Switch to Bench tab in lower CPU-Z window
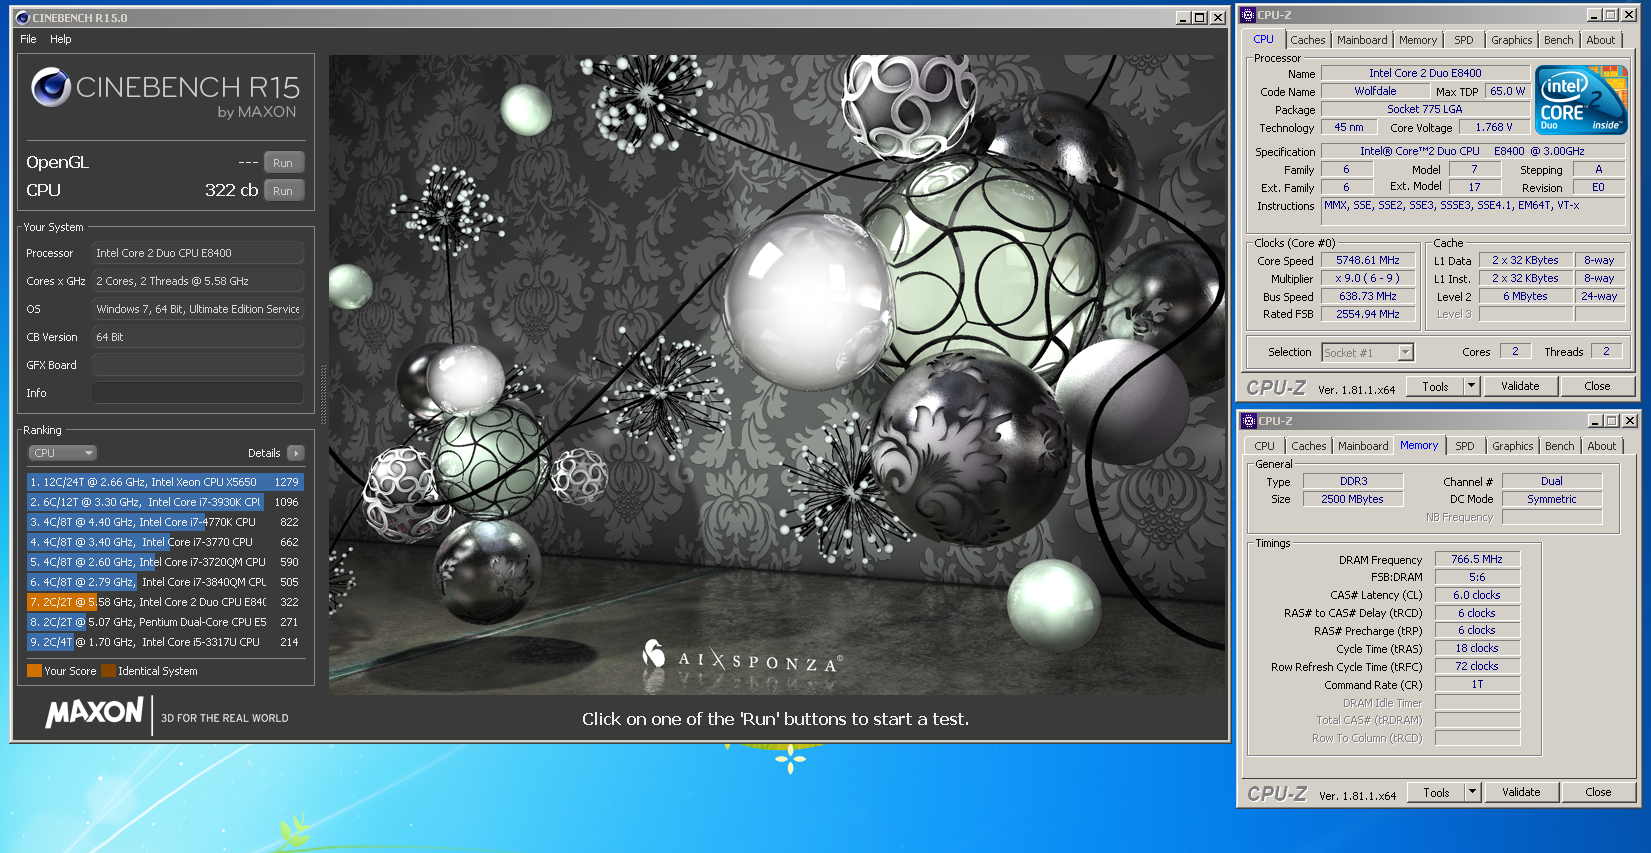Screen dimensions: 1651x853 (1559, 446)
